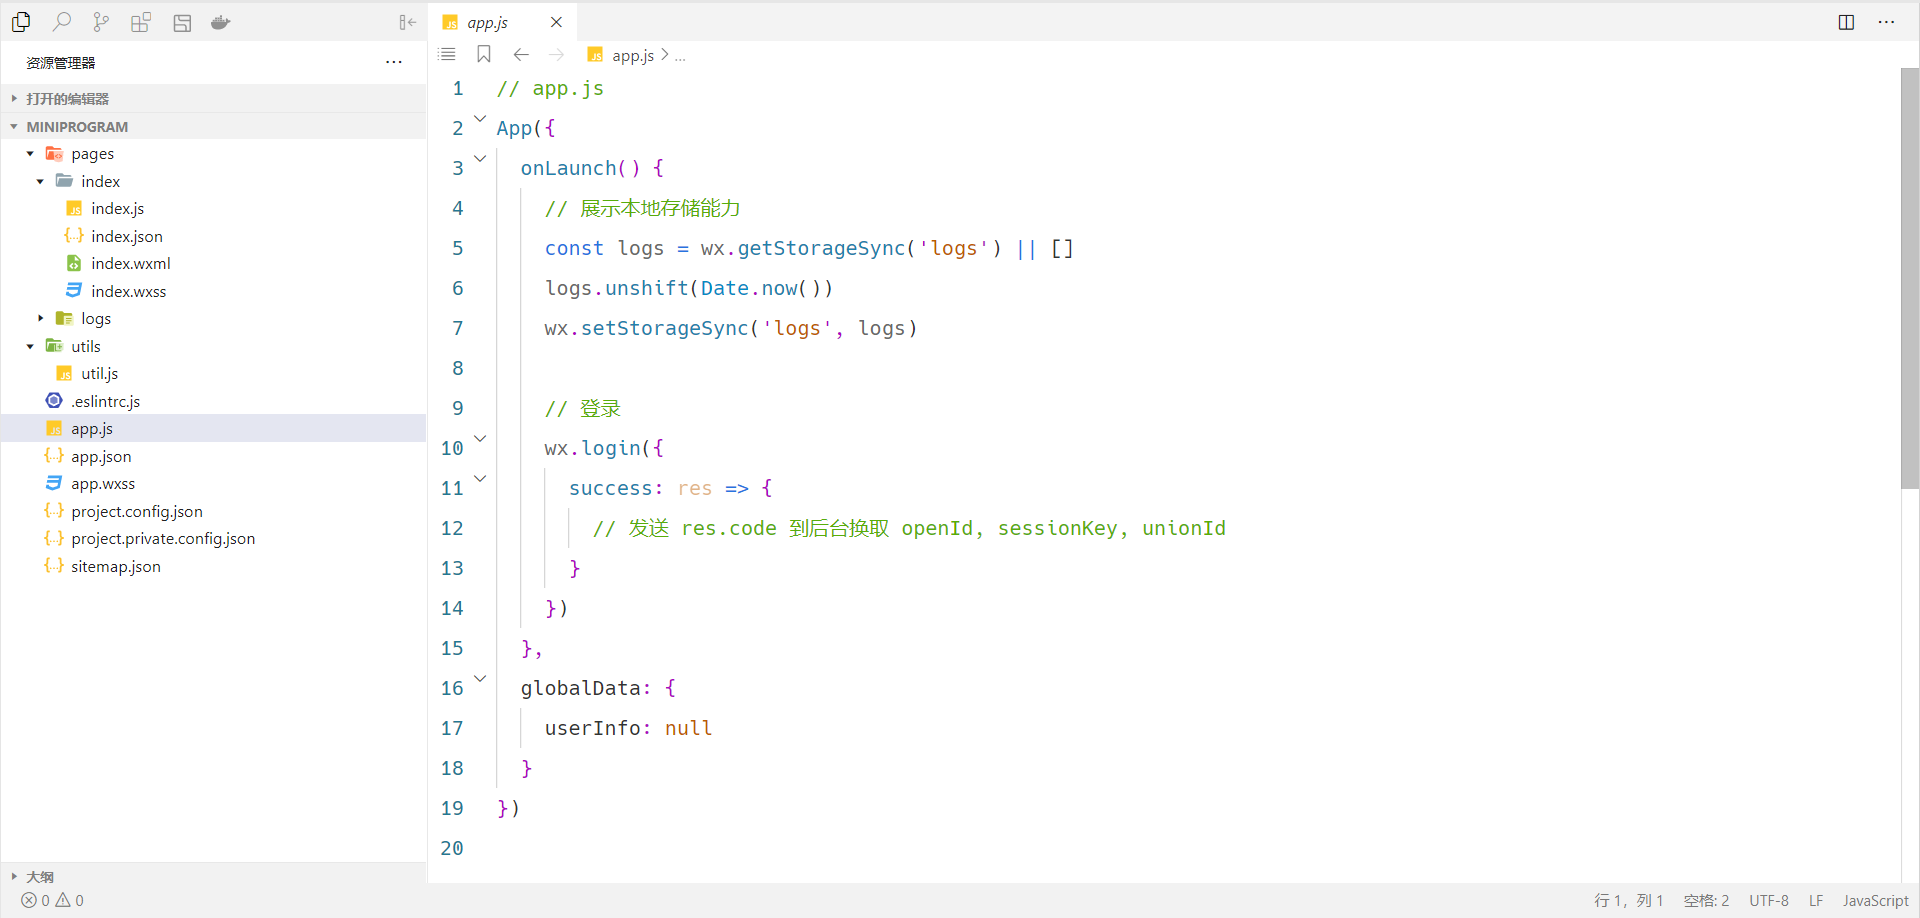
Task: Expand the 打开的编辑器 section
Action: pos(213,98)
